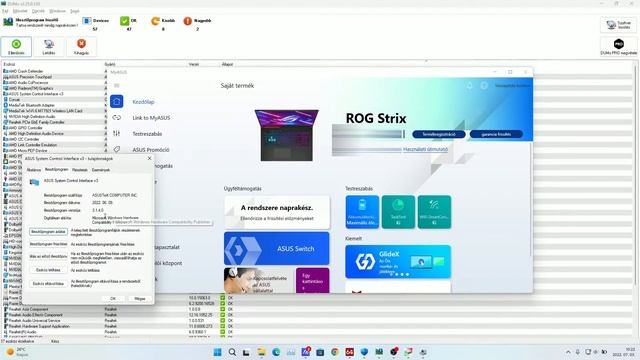Screen dimensions: 640x360
Task: Open the second menu in the DUMo menu bar
Action: [x=20, y=11]
